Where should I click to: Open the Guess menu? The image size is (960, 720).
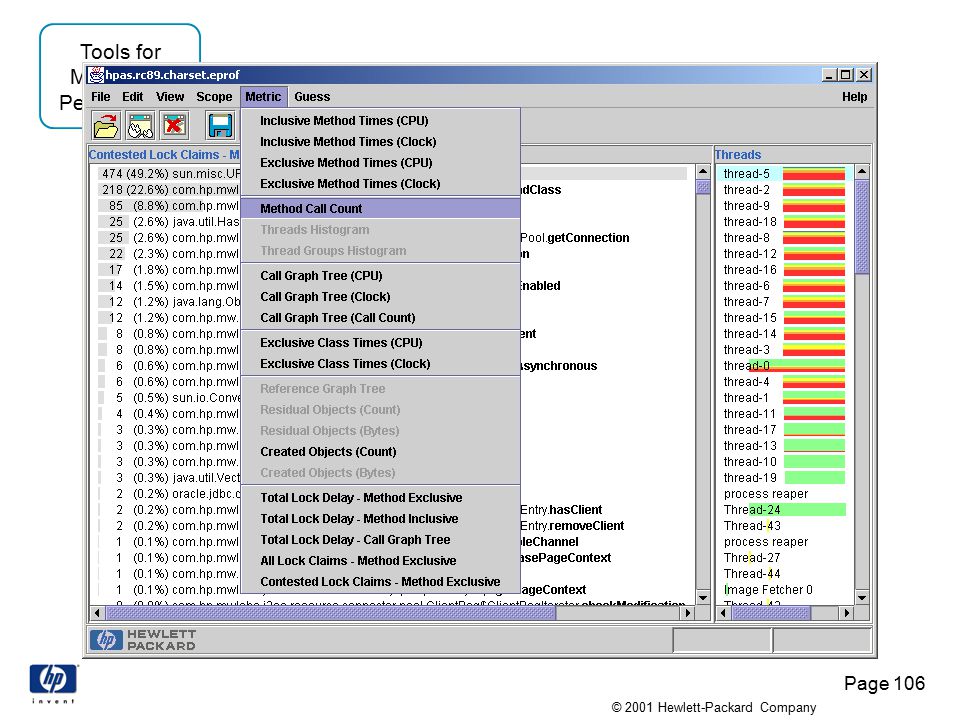[x=312, y=97]
